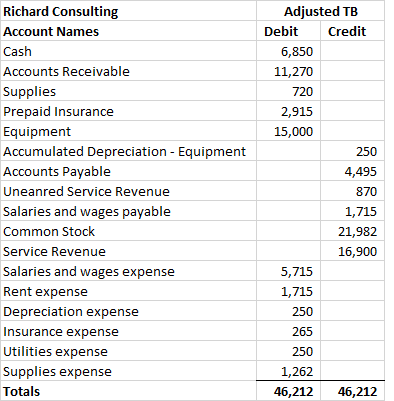The width and height of the screenshot is (394, 401).
Task: Click the 'Adjusted TB' header cell
Action: click(x=320, y=11)
